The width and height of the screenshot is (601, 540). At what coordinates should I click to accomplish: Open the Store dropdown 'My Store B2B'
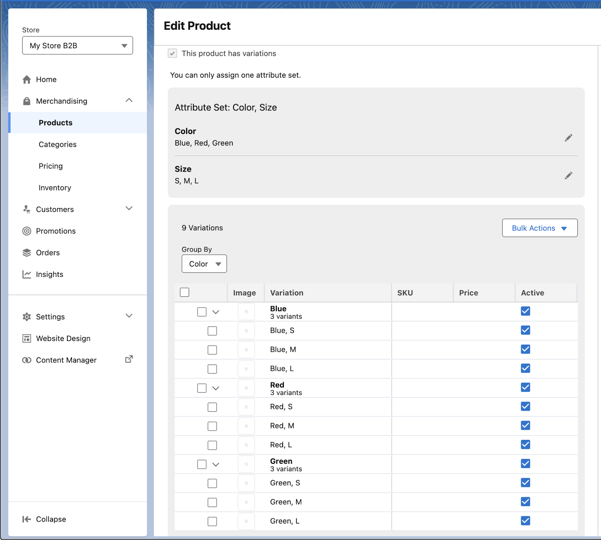point(77,46)
